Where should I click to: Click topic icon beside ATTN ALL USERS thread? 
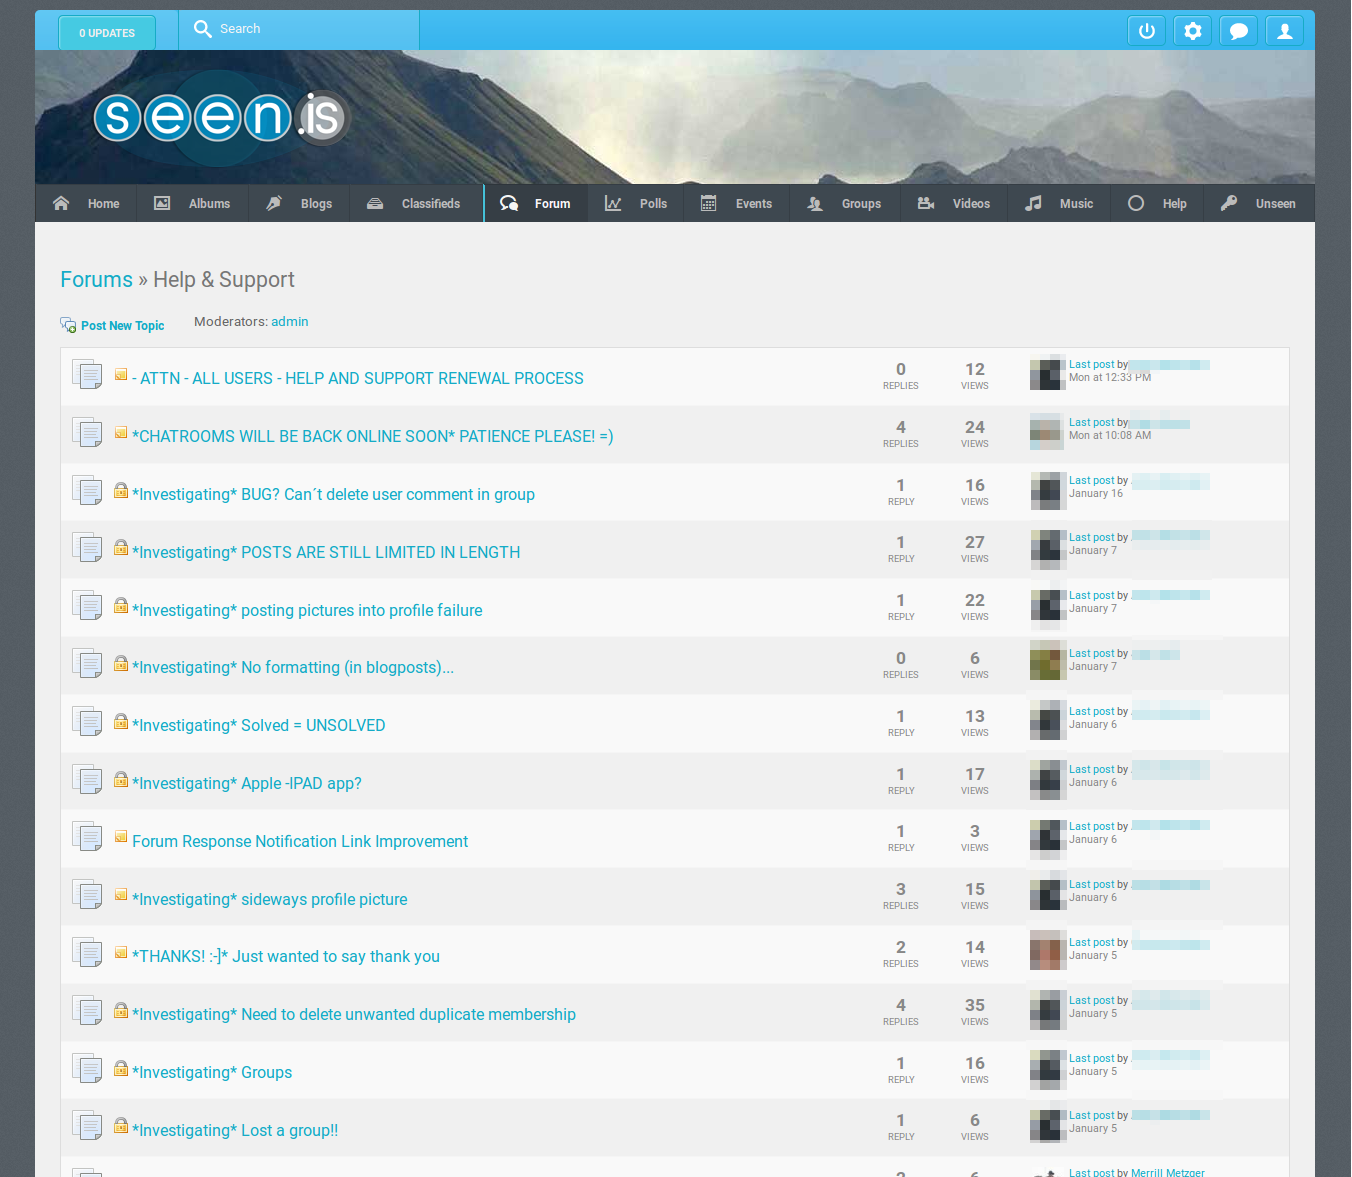point(121,374)
